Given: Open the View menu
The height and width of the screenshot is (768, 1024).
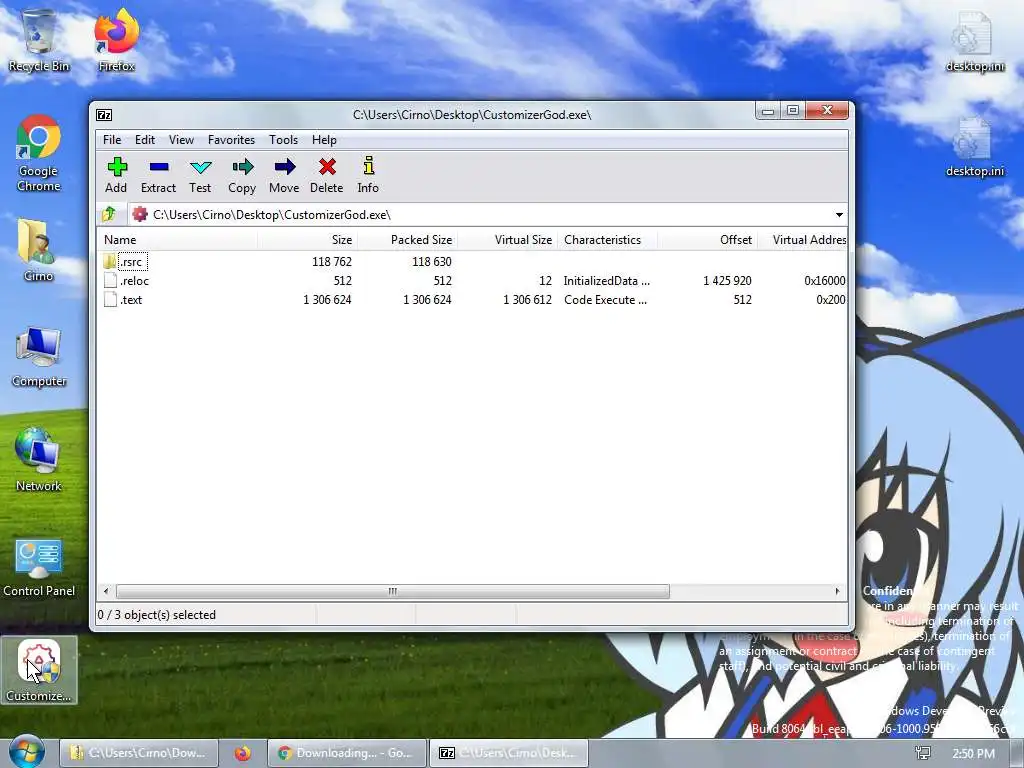Looking at the screenshot, I should 181,140.
